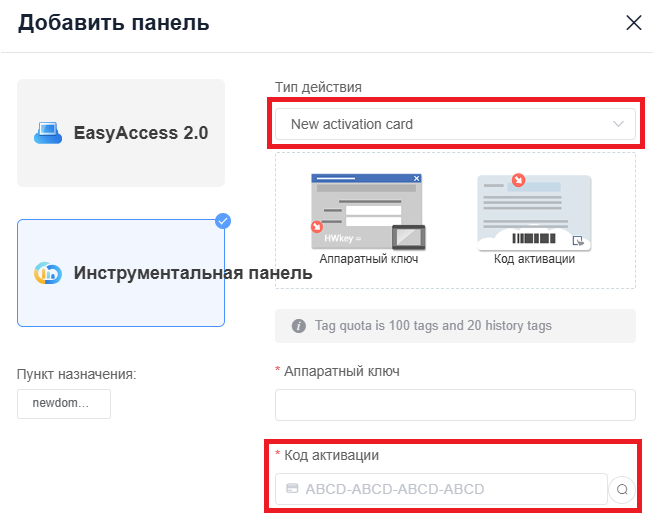
Task: Click the Tag quota notice text
Action: 433,326
